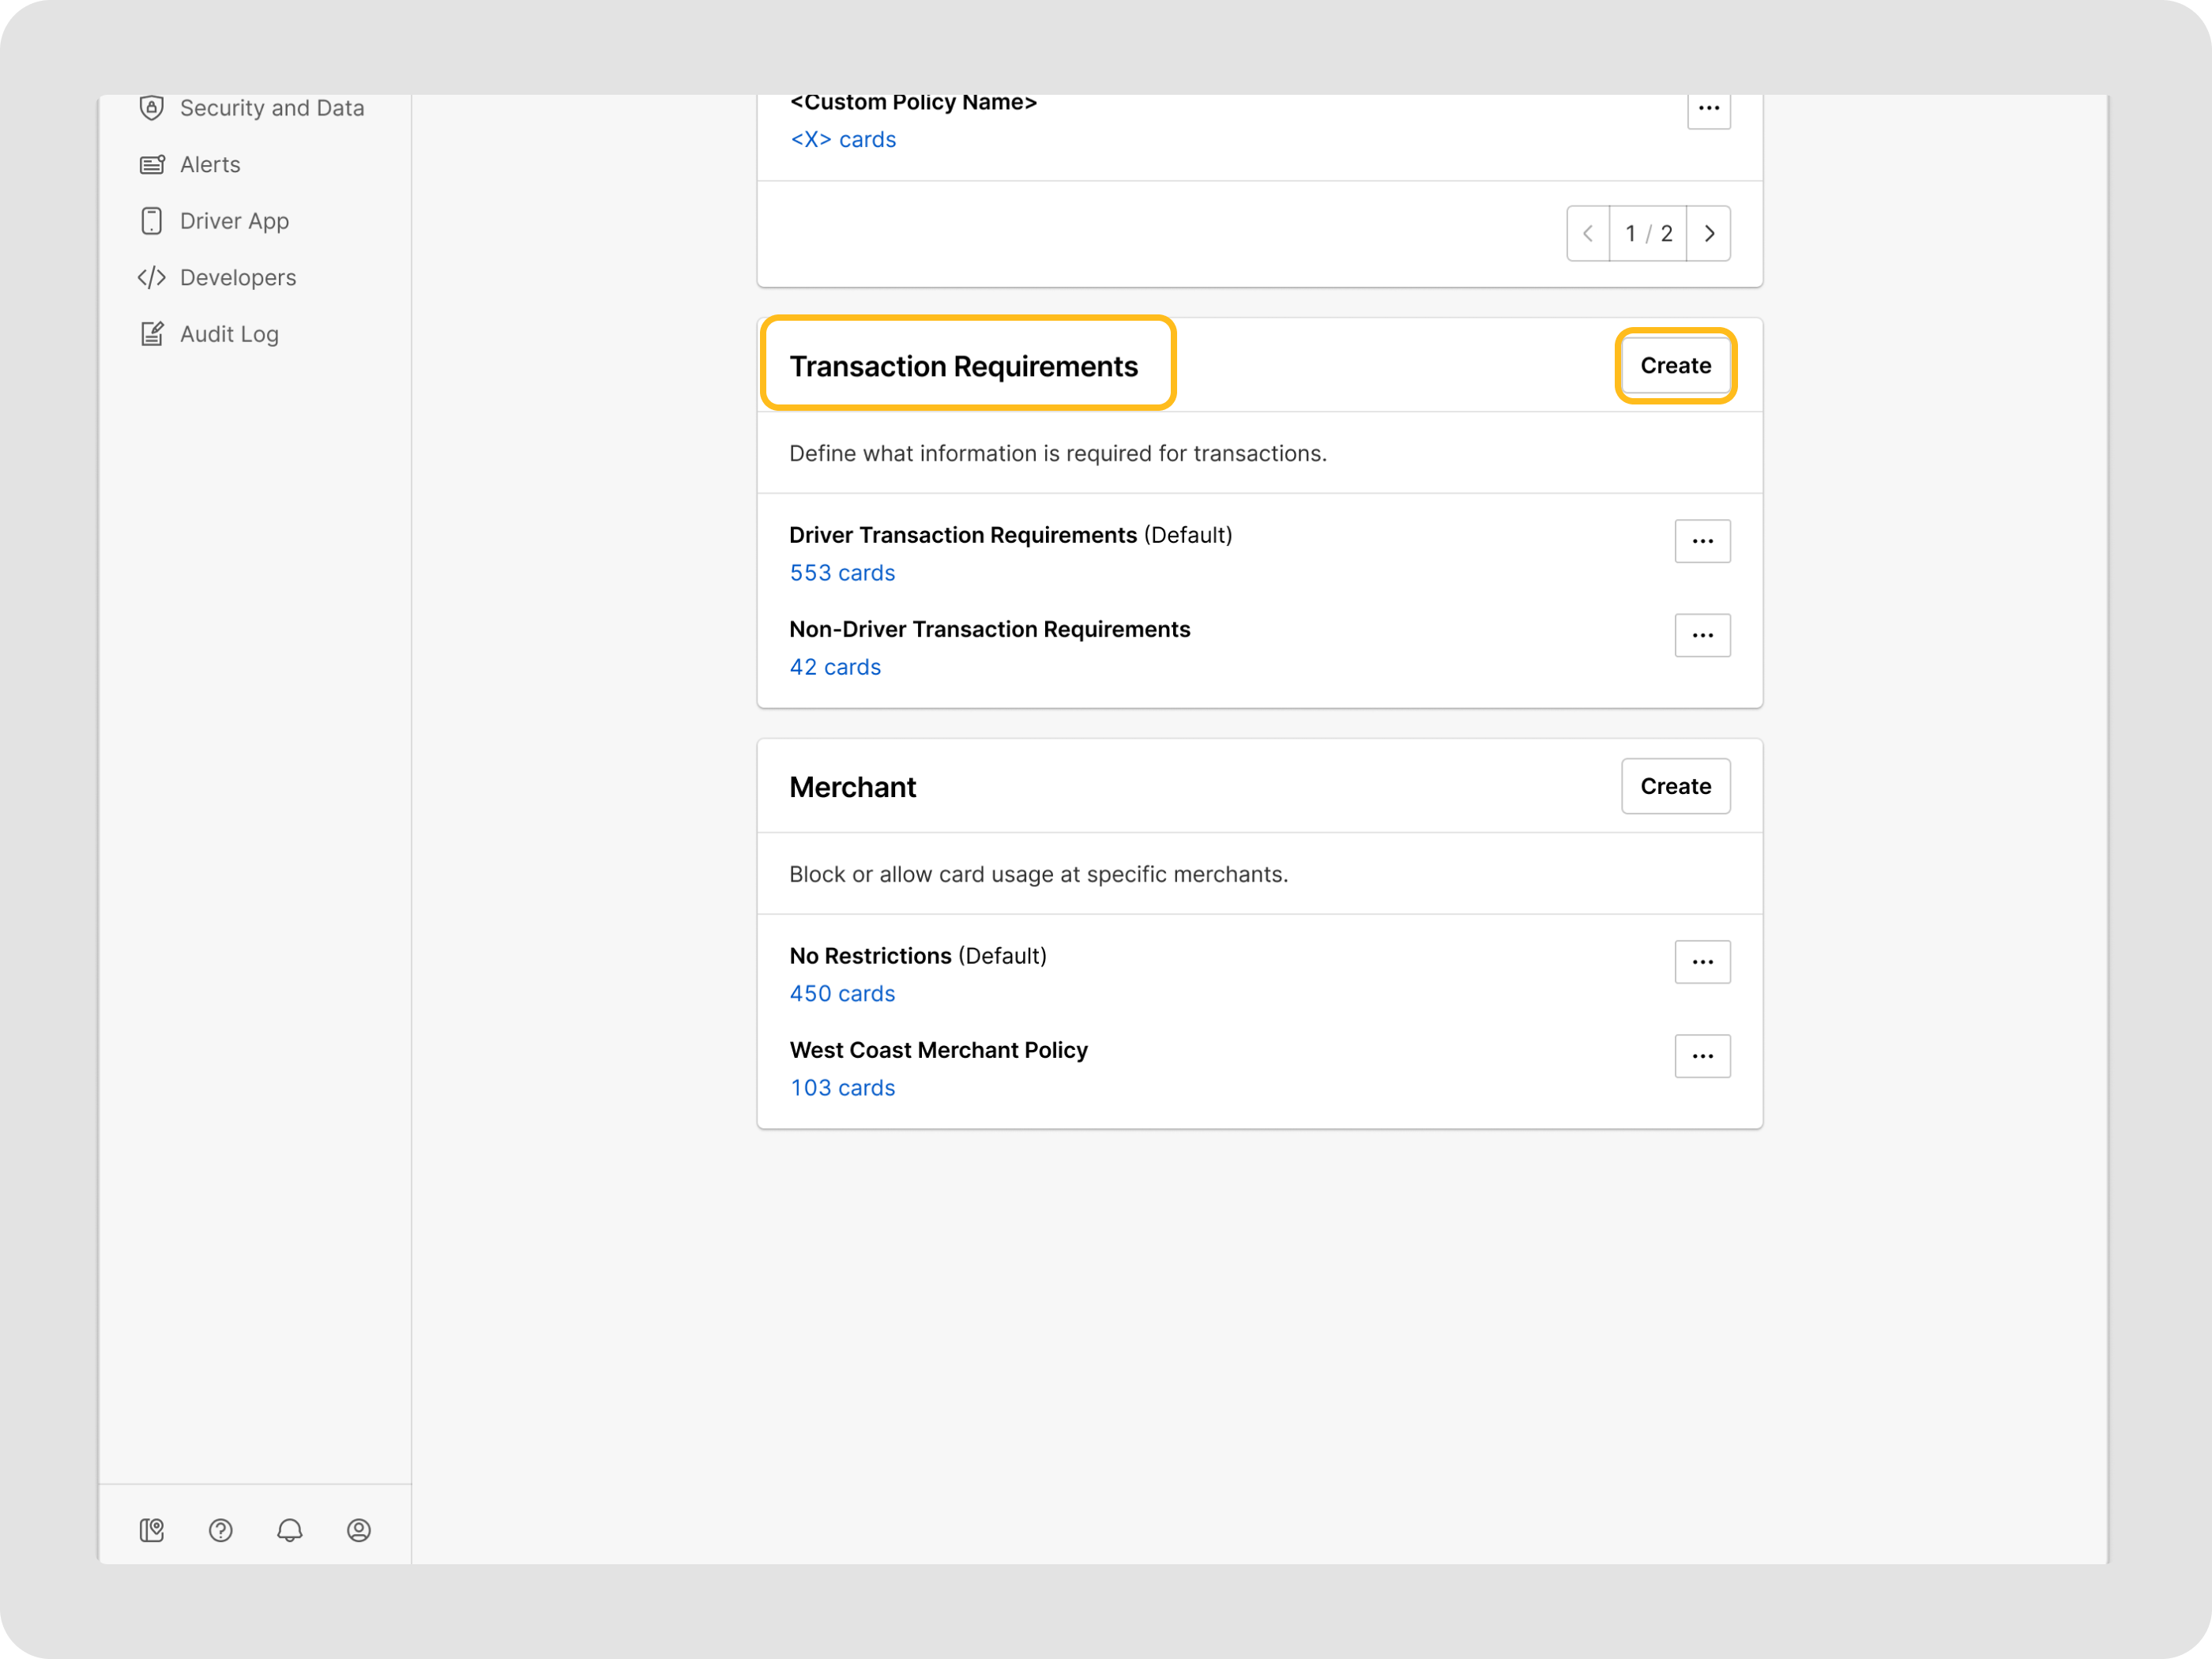The height and width of the screenshot is (1659, 2212).
Task: View the 103 cards link
Action: point(842,1088)
